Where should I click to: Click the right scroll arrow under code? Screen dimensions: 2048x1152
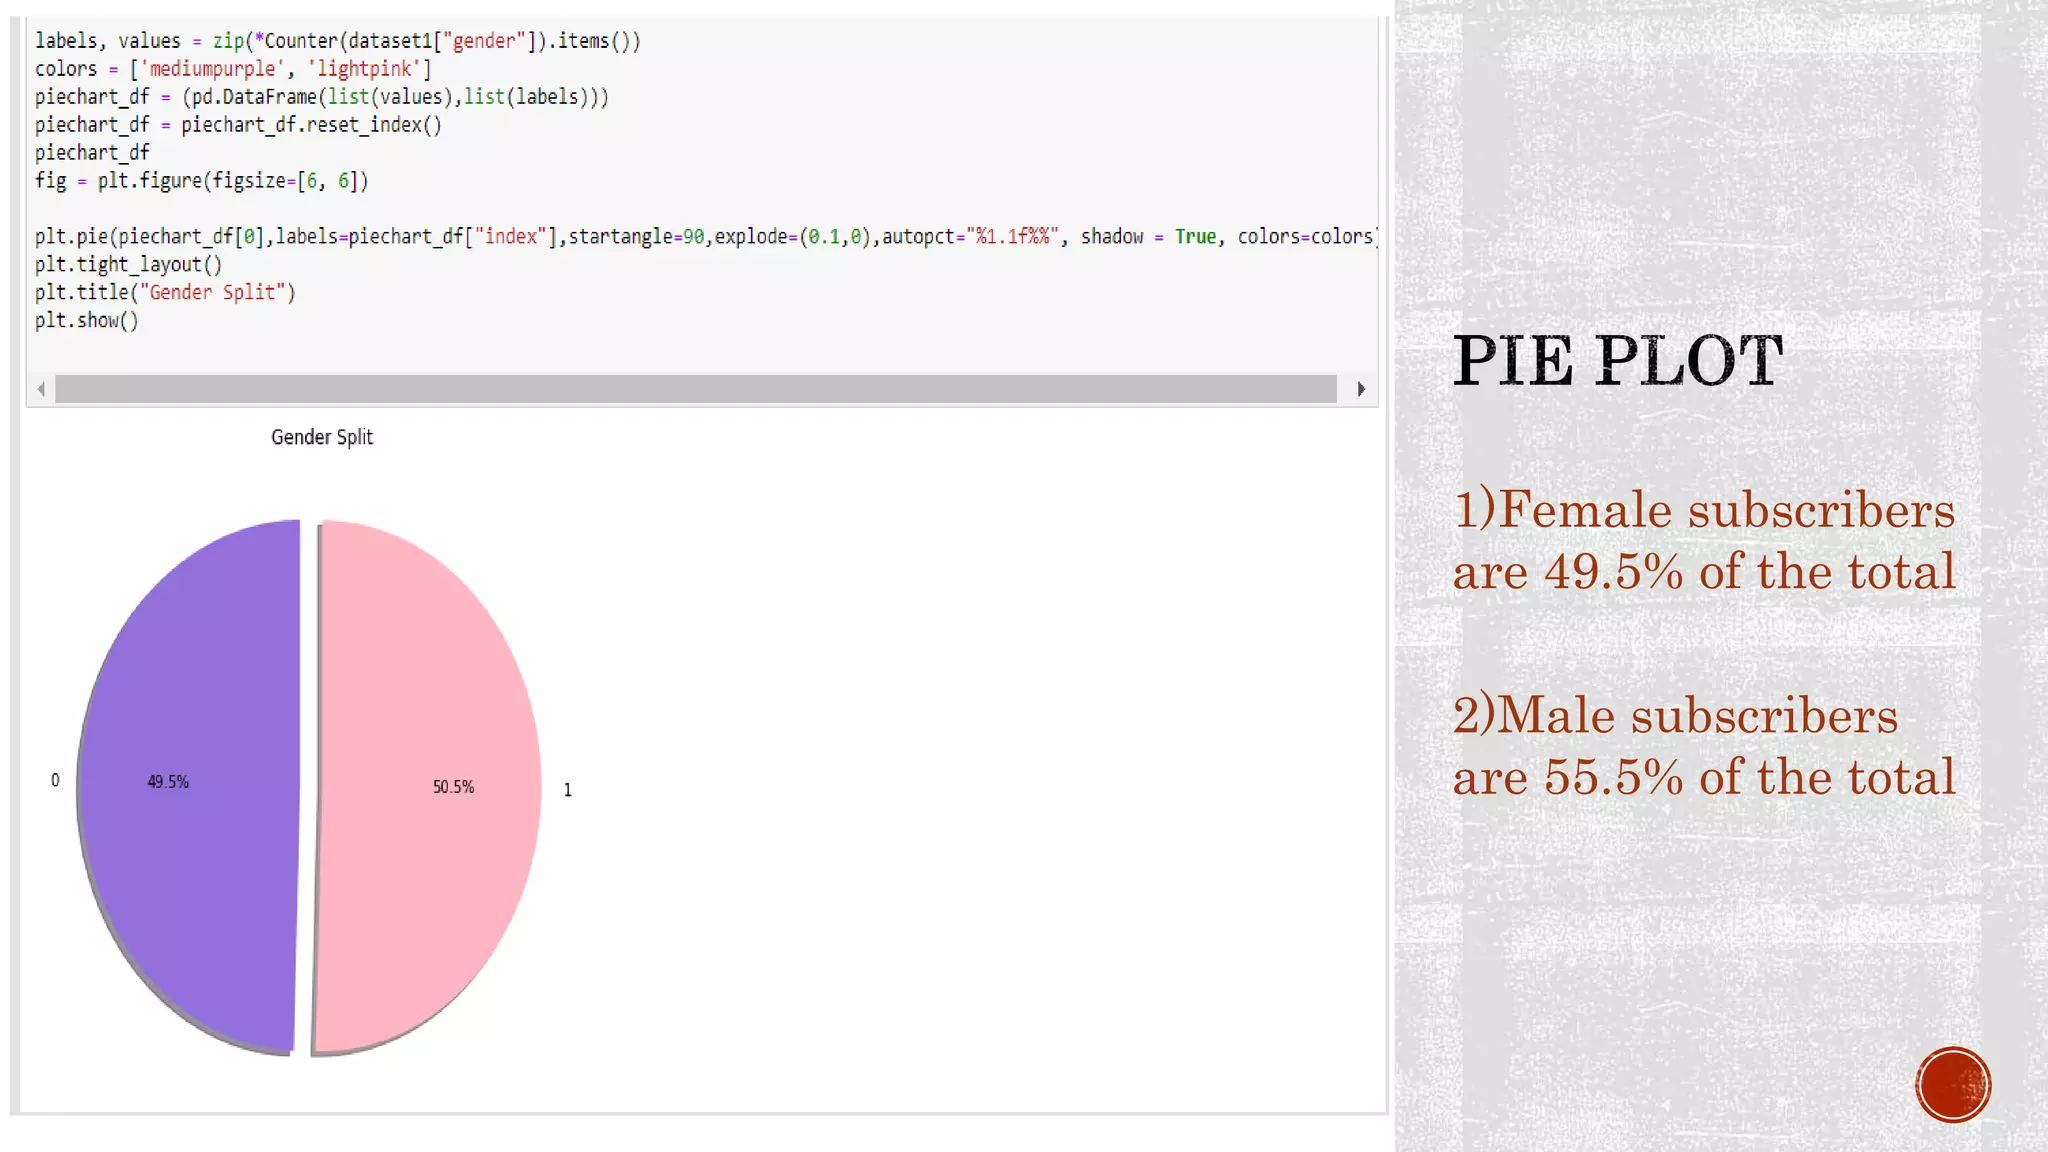1361,389
